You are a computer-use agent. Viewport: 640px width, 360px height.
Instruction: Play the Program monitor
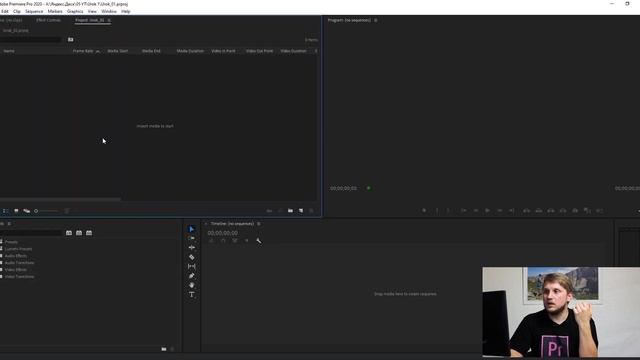click(487, 211)
